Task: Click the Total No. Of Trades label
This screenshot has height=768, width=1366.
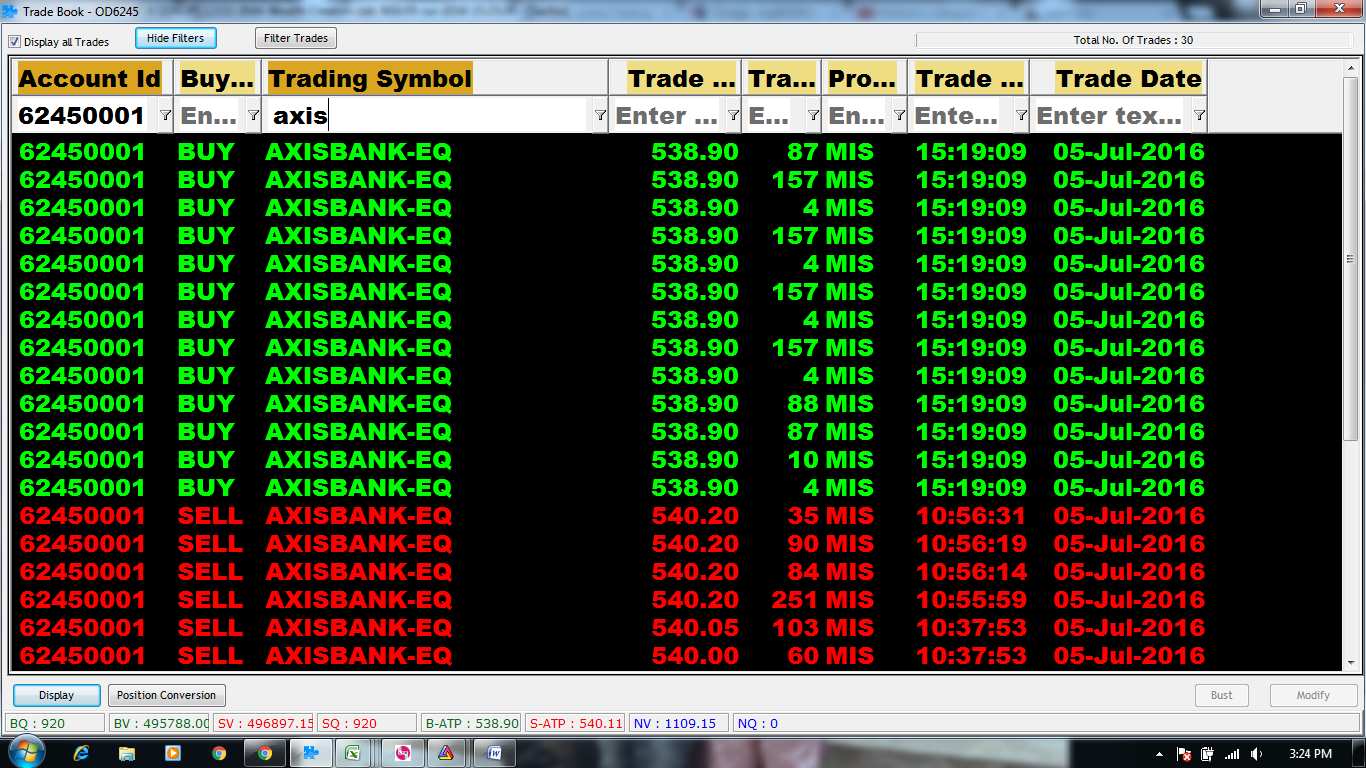Action: 1133,40
